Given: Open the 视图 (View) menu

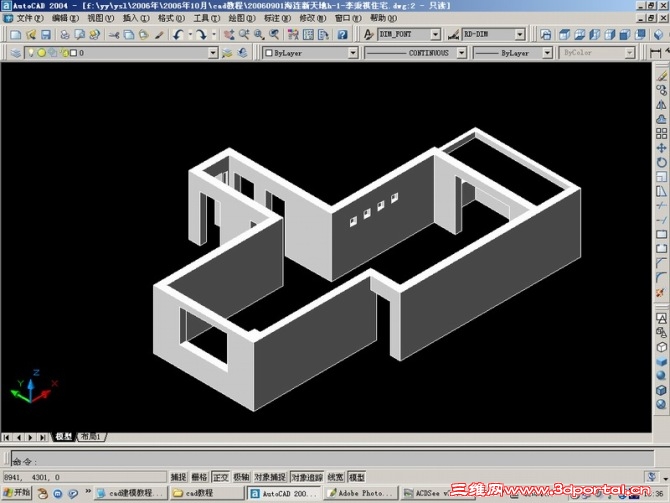Looking at the screenshot, I should [x=100, y=18].
